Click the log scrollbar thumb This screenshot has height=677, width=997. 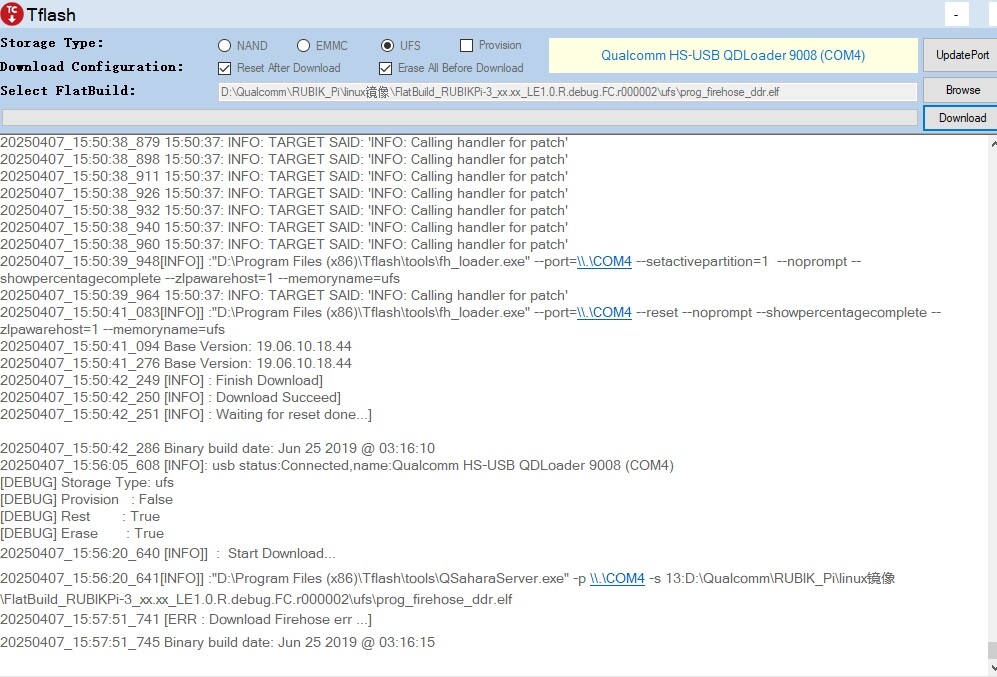[991, 651]
